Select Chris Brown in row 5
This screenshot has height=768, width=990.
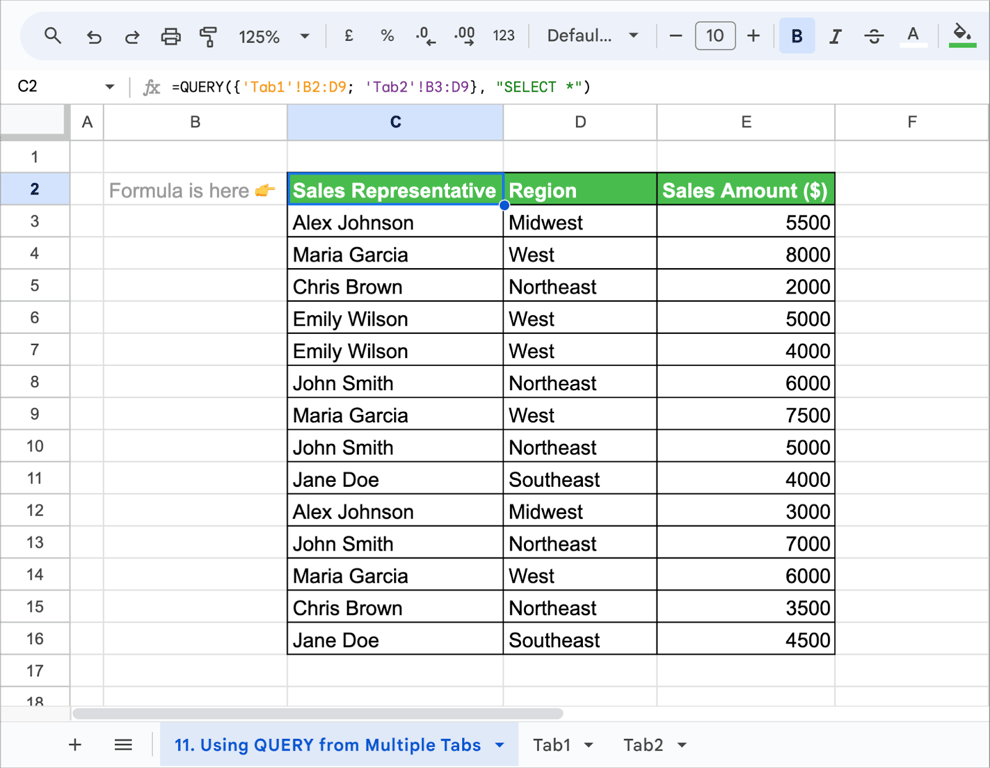point(395,286)
